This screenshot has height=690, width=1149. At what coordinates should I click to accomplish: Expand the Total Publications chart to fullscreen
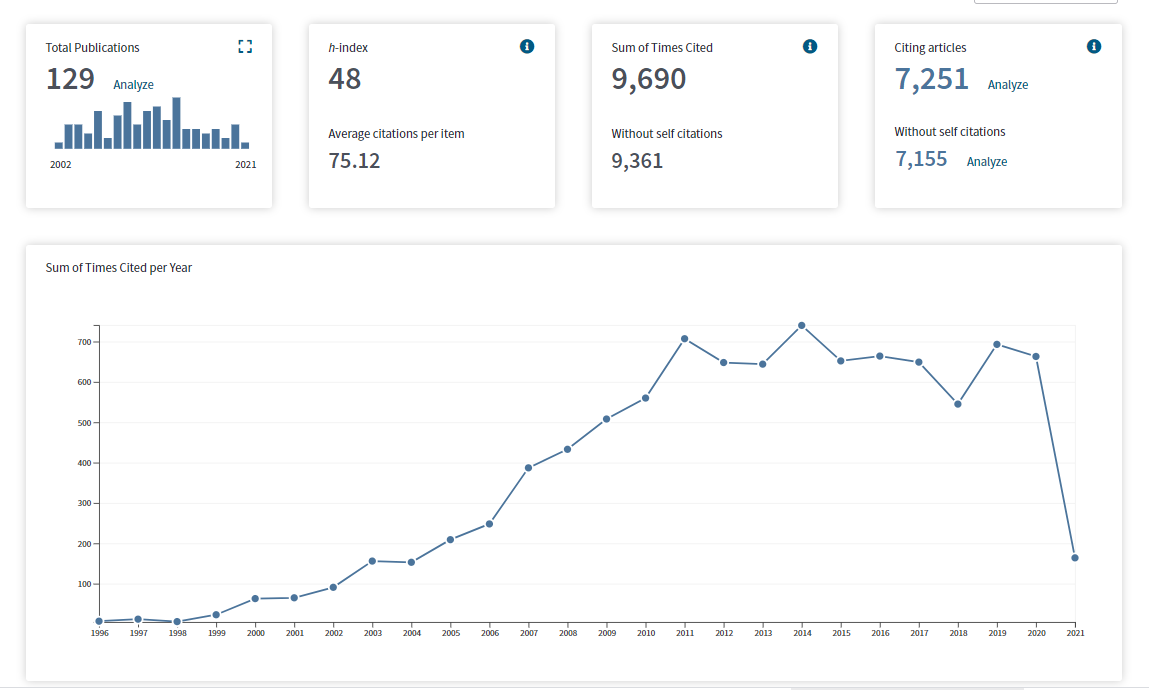click(245, 47)
